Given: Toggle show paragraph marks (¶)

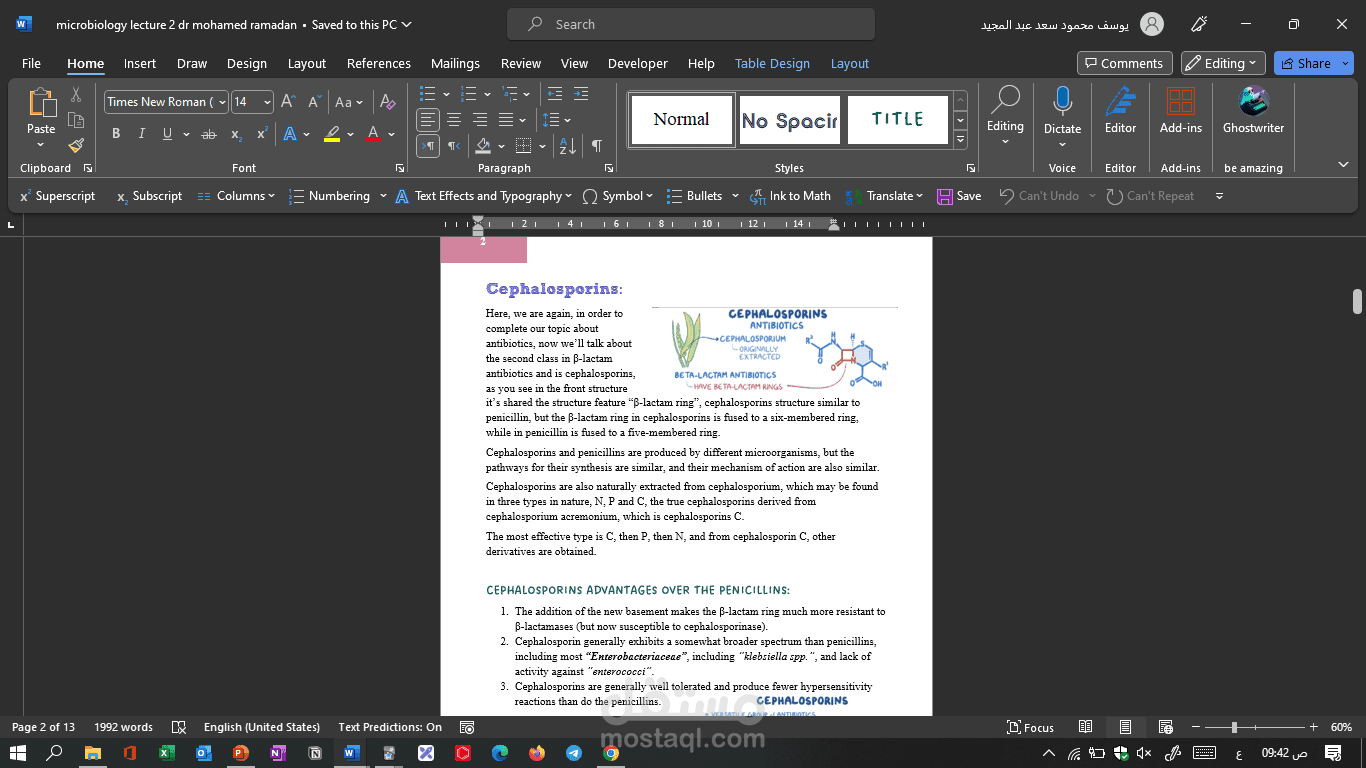Looking at the screenshot, I should pyautogui.click(x=596, y=146).
